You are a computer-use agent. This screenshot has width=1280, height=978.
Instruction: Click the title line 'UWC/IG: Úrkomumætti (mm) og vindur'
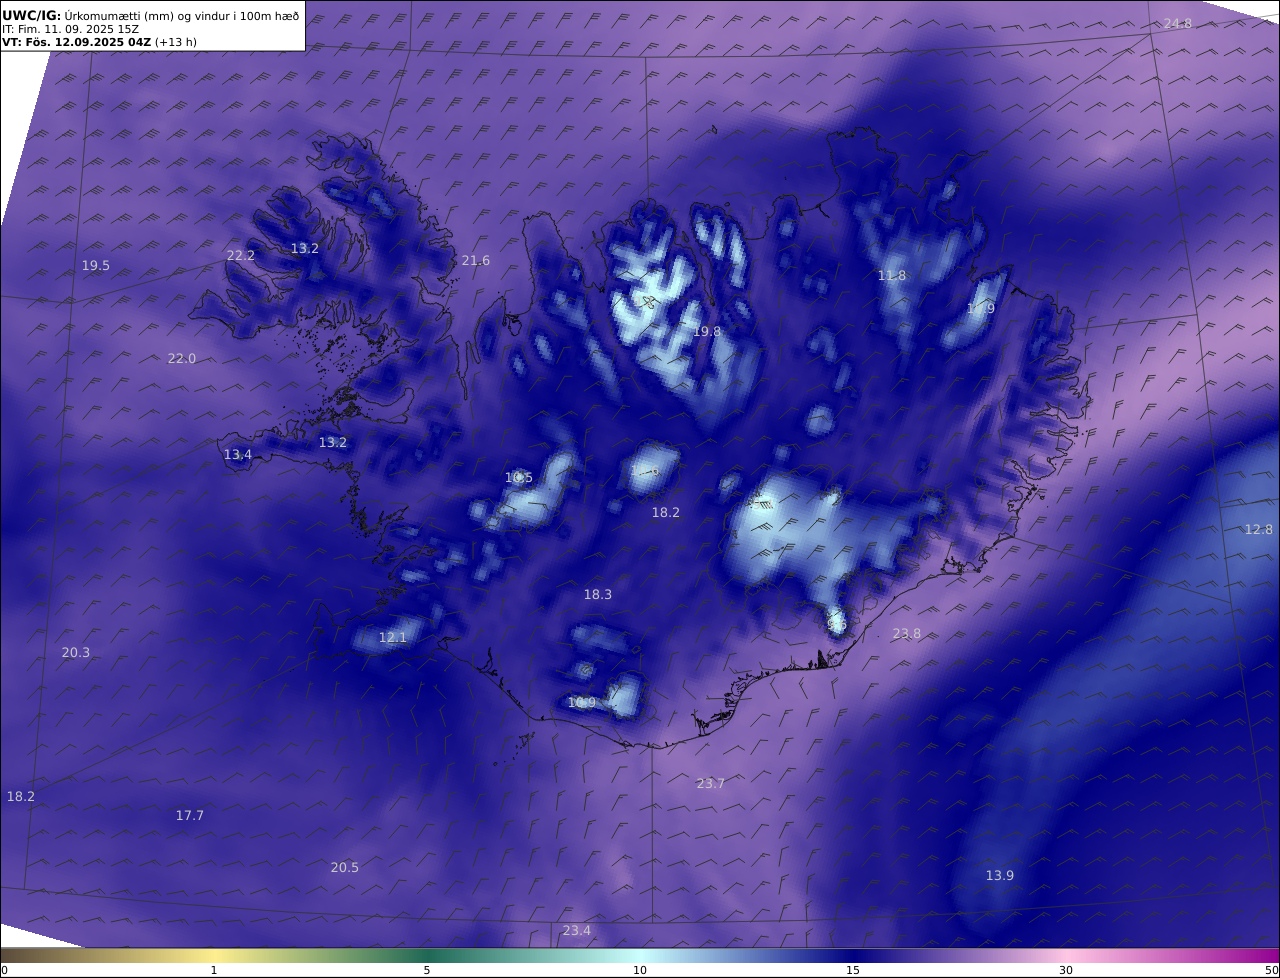coord(150,15)
